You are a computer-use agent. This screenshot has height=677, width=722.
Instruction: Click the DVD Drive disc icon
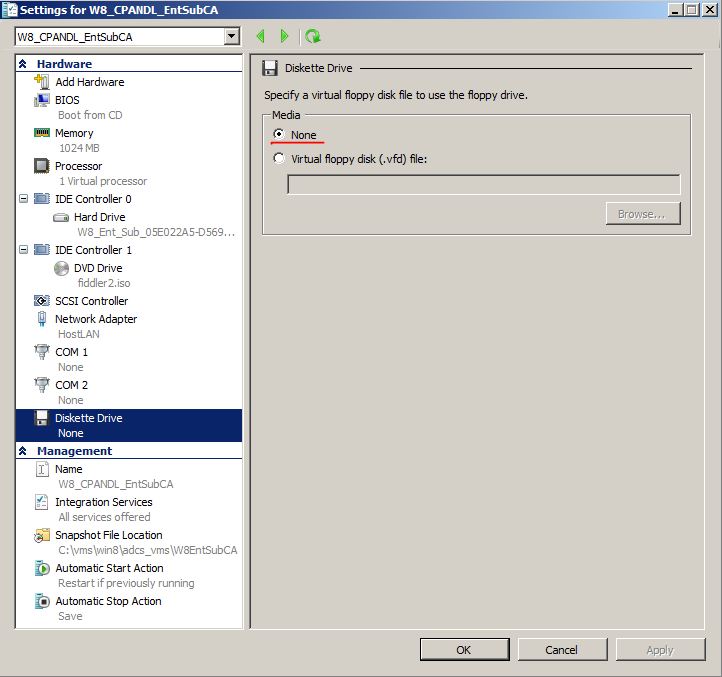61,268
